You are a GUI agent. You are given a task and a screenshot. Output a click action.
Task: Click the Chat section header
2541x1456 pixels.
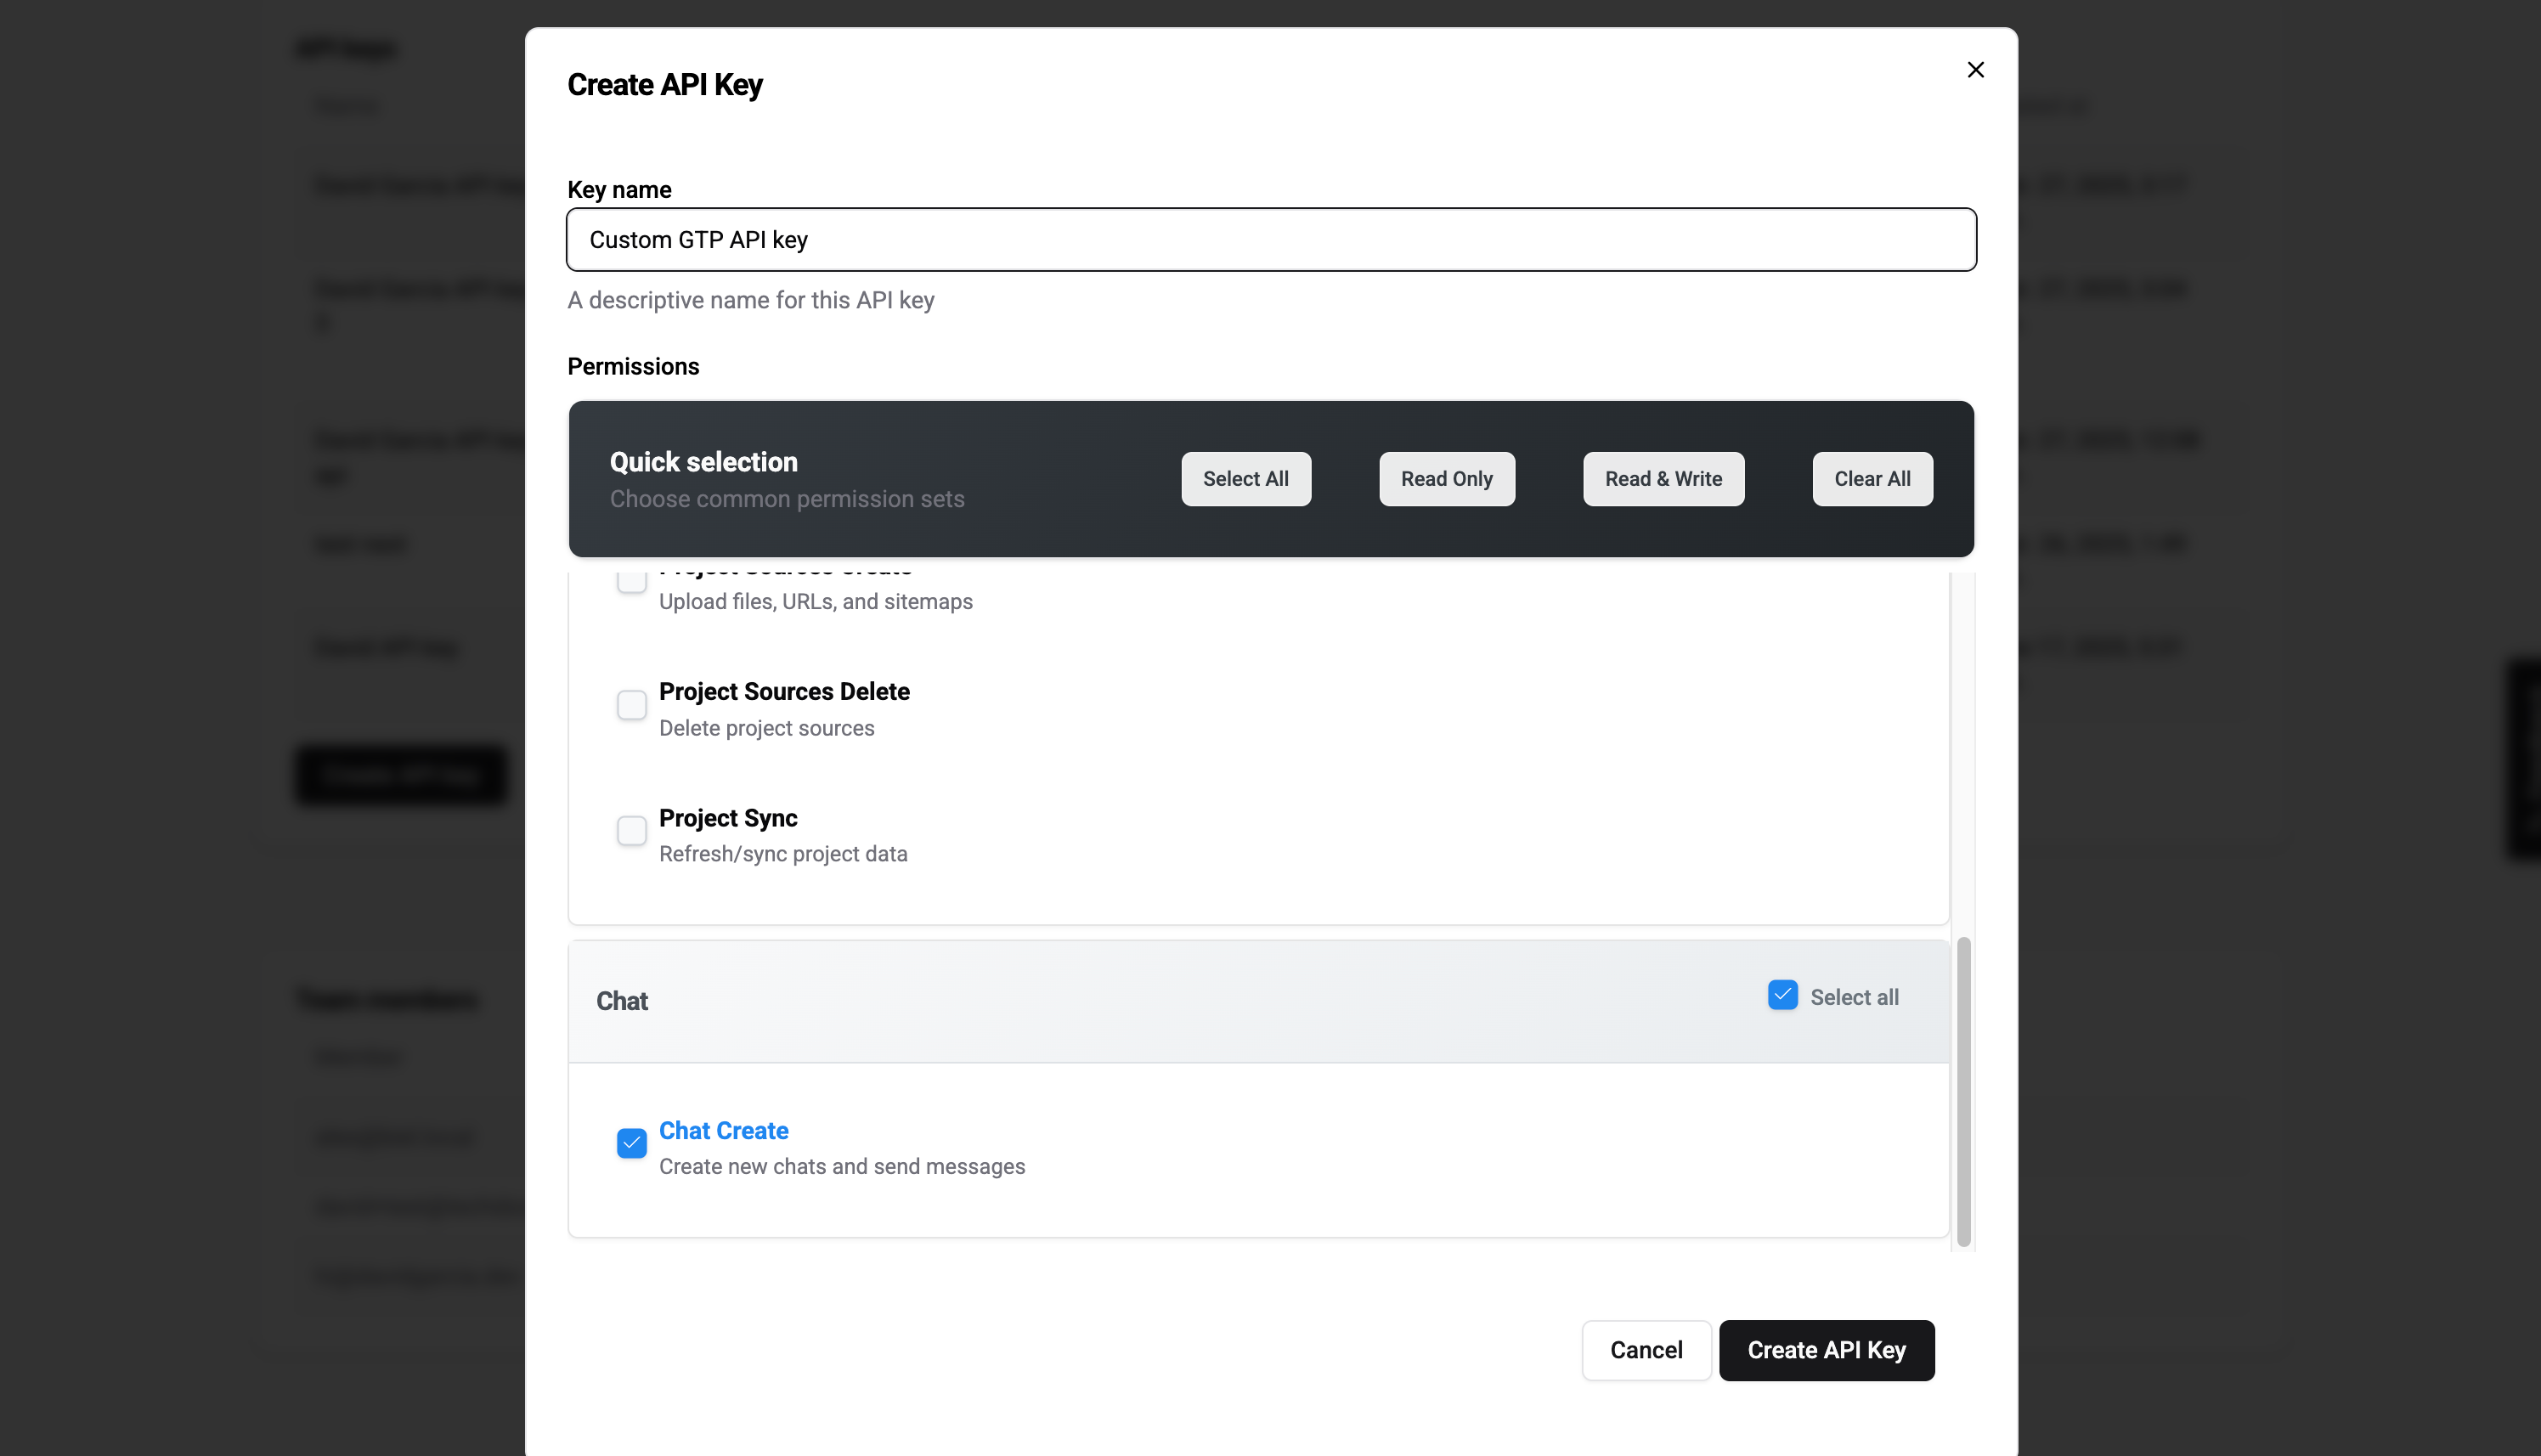pyautogui.click(x=622, y=1000)
